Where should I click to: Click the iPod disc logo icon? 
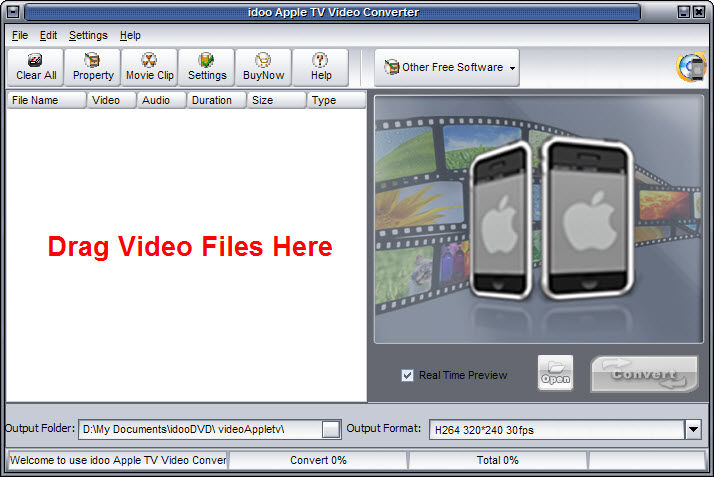click(691, 67)
